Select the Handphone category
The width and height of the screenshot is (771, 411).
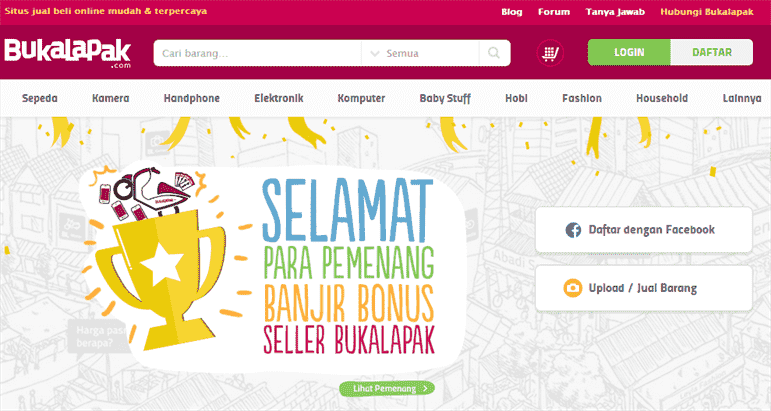(x=191, y=98)
